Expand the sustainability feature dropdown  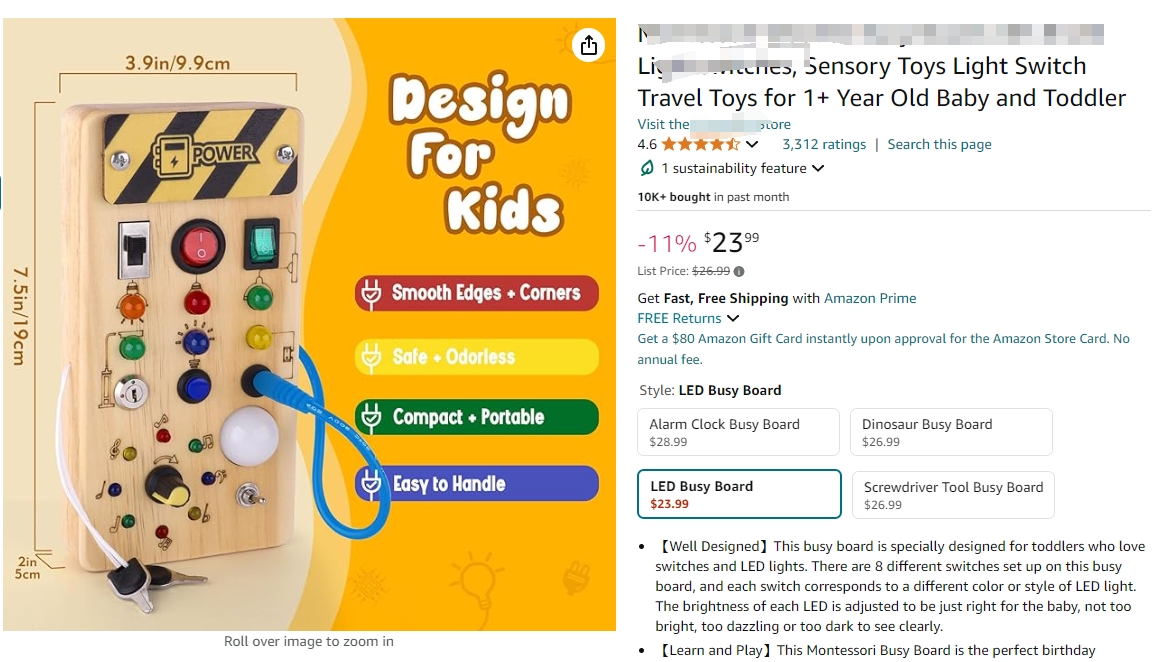coord(818,169)
